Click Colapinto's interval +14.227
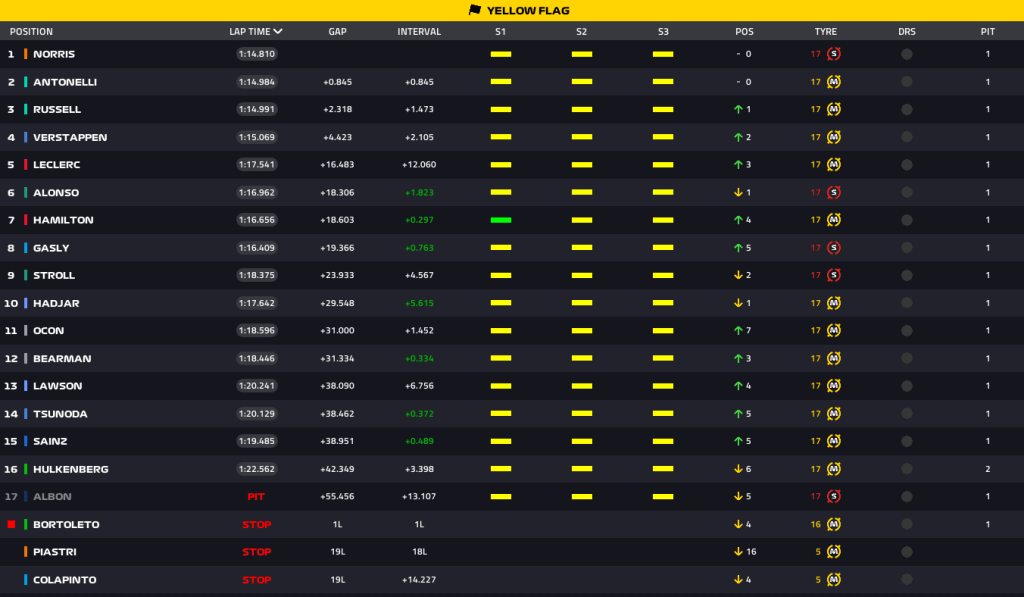The height and width of the screenshot is (597, 1024). pos(419,579)
